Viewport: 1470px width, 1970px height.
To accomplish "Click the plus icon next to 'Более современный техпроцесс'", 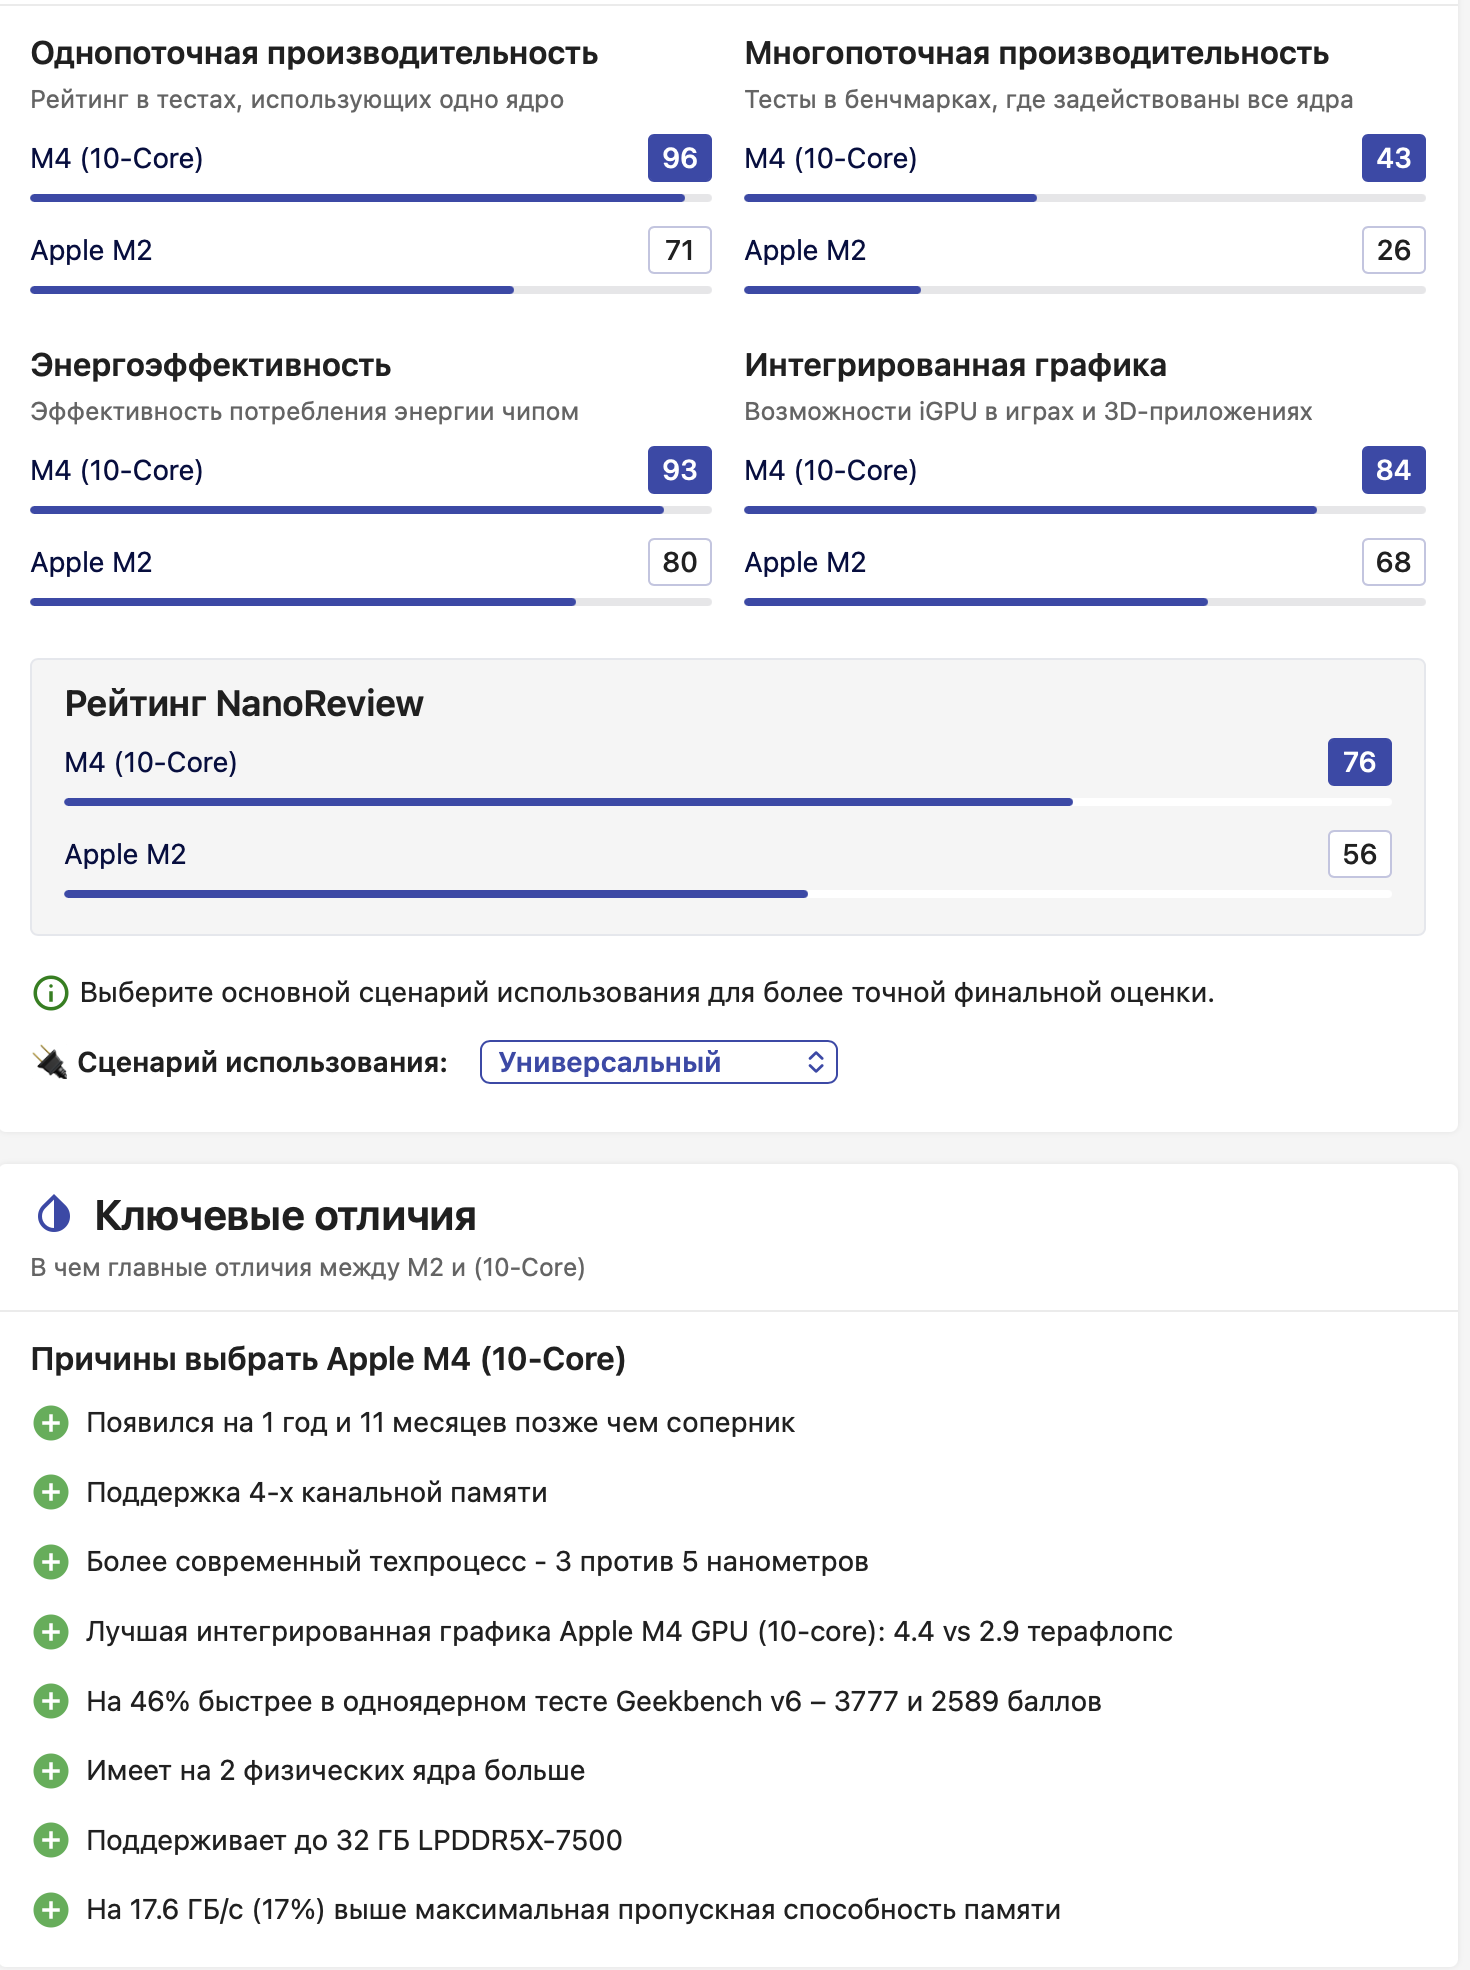I will pyautogui.click(x=51, y=1562).
